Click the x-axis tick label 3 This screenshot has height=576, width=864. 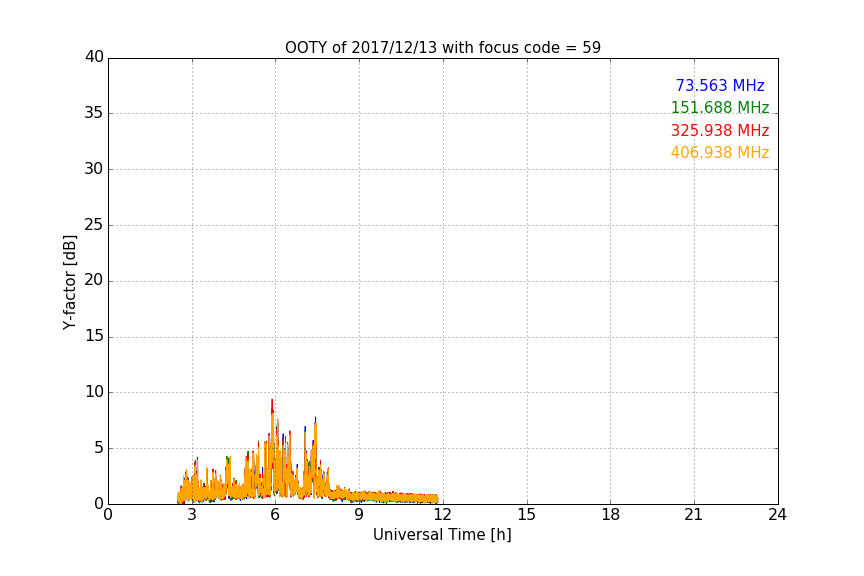coord(192,515)
